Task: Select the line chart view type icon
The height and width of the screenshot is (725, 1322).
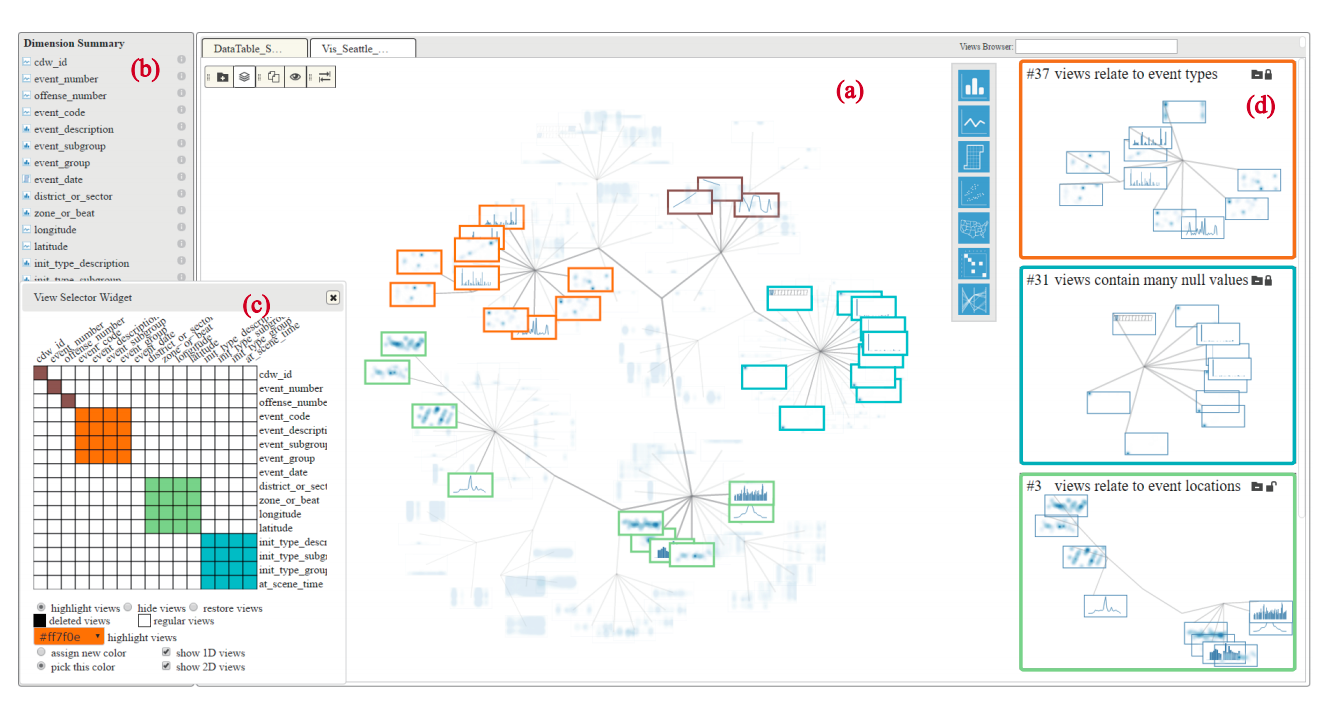Action: [x=973, y=122]
